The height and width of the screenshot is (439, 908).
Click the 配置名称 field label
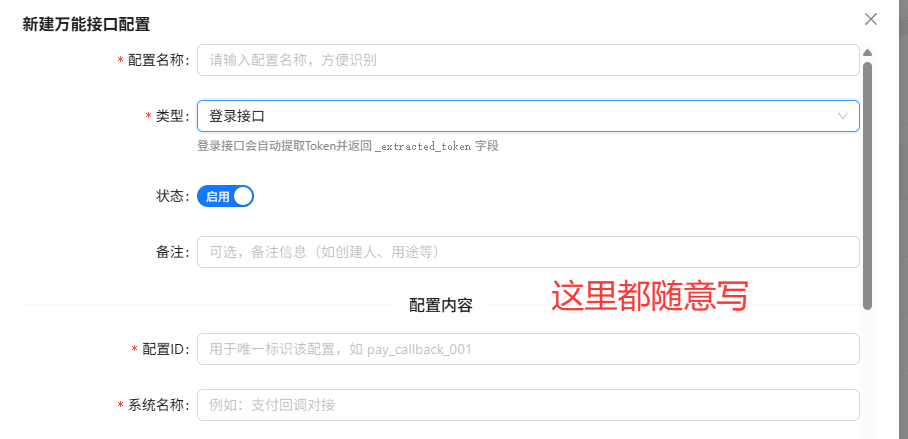158,60
